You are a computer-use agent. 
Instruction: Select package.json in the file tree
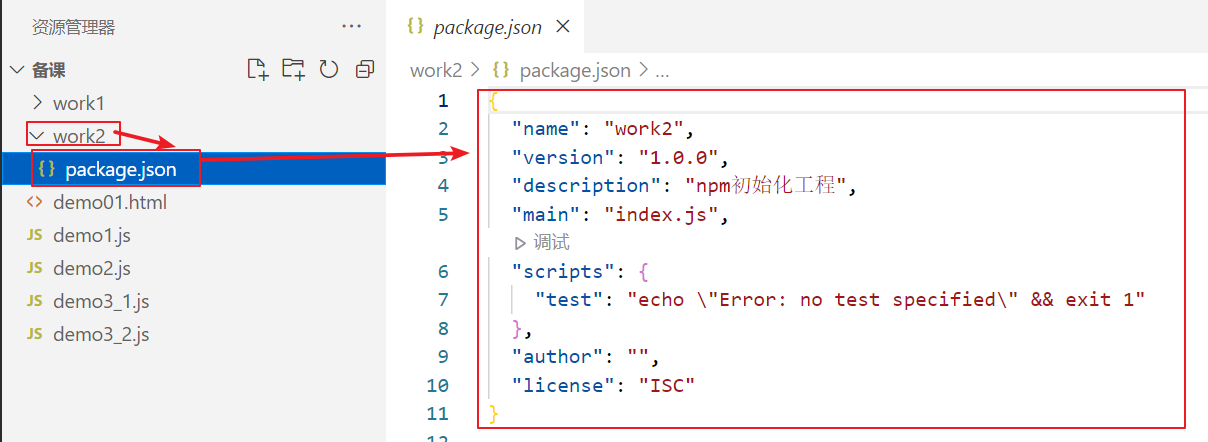120,169
